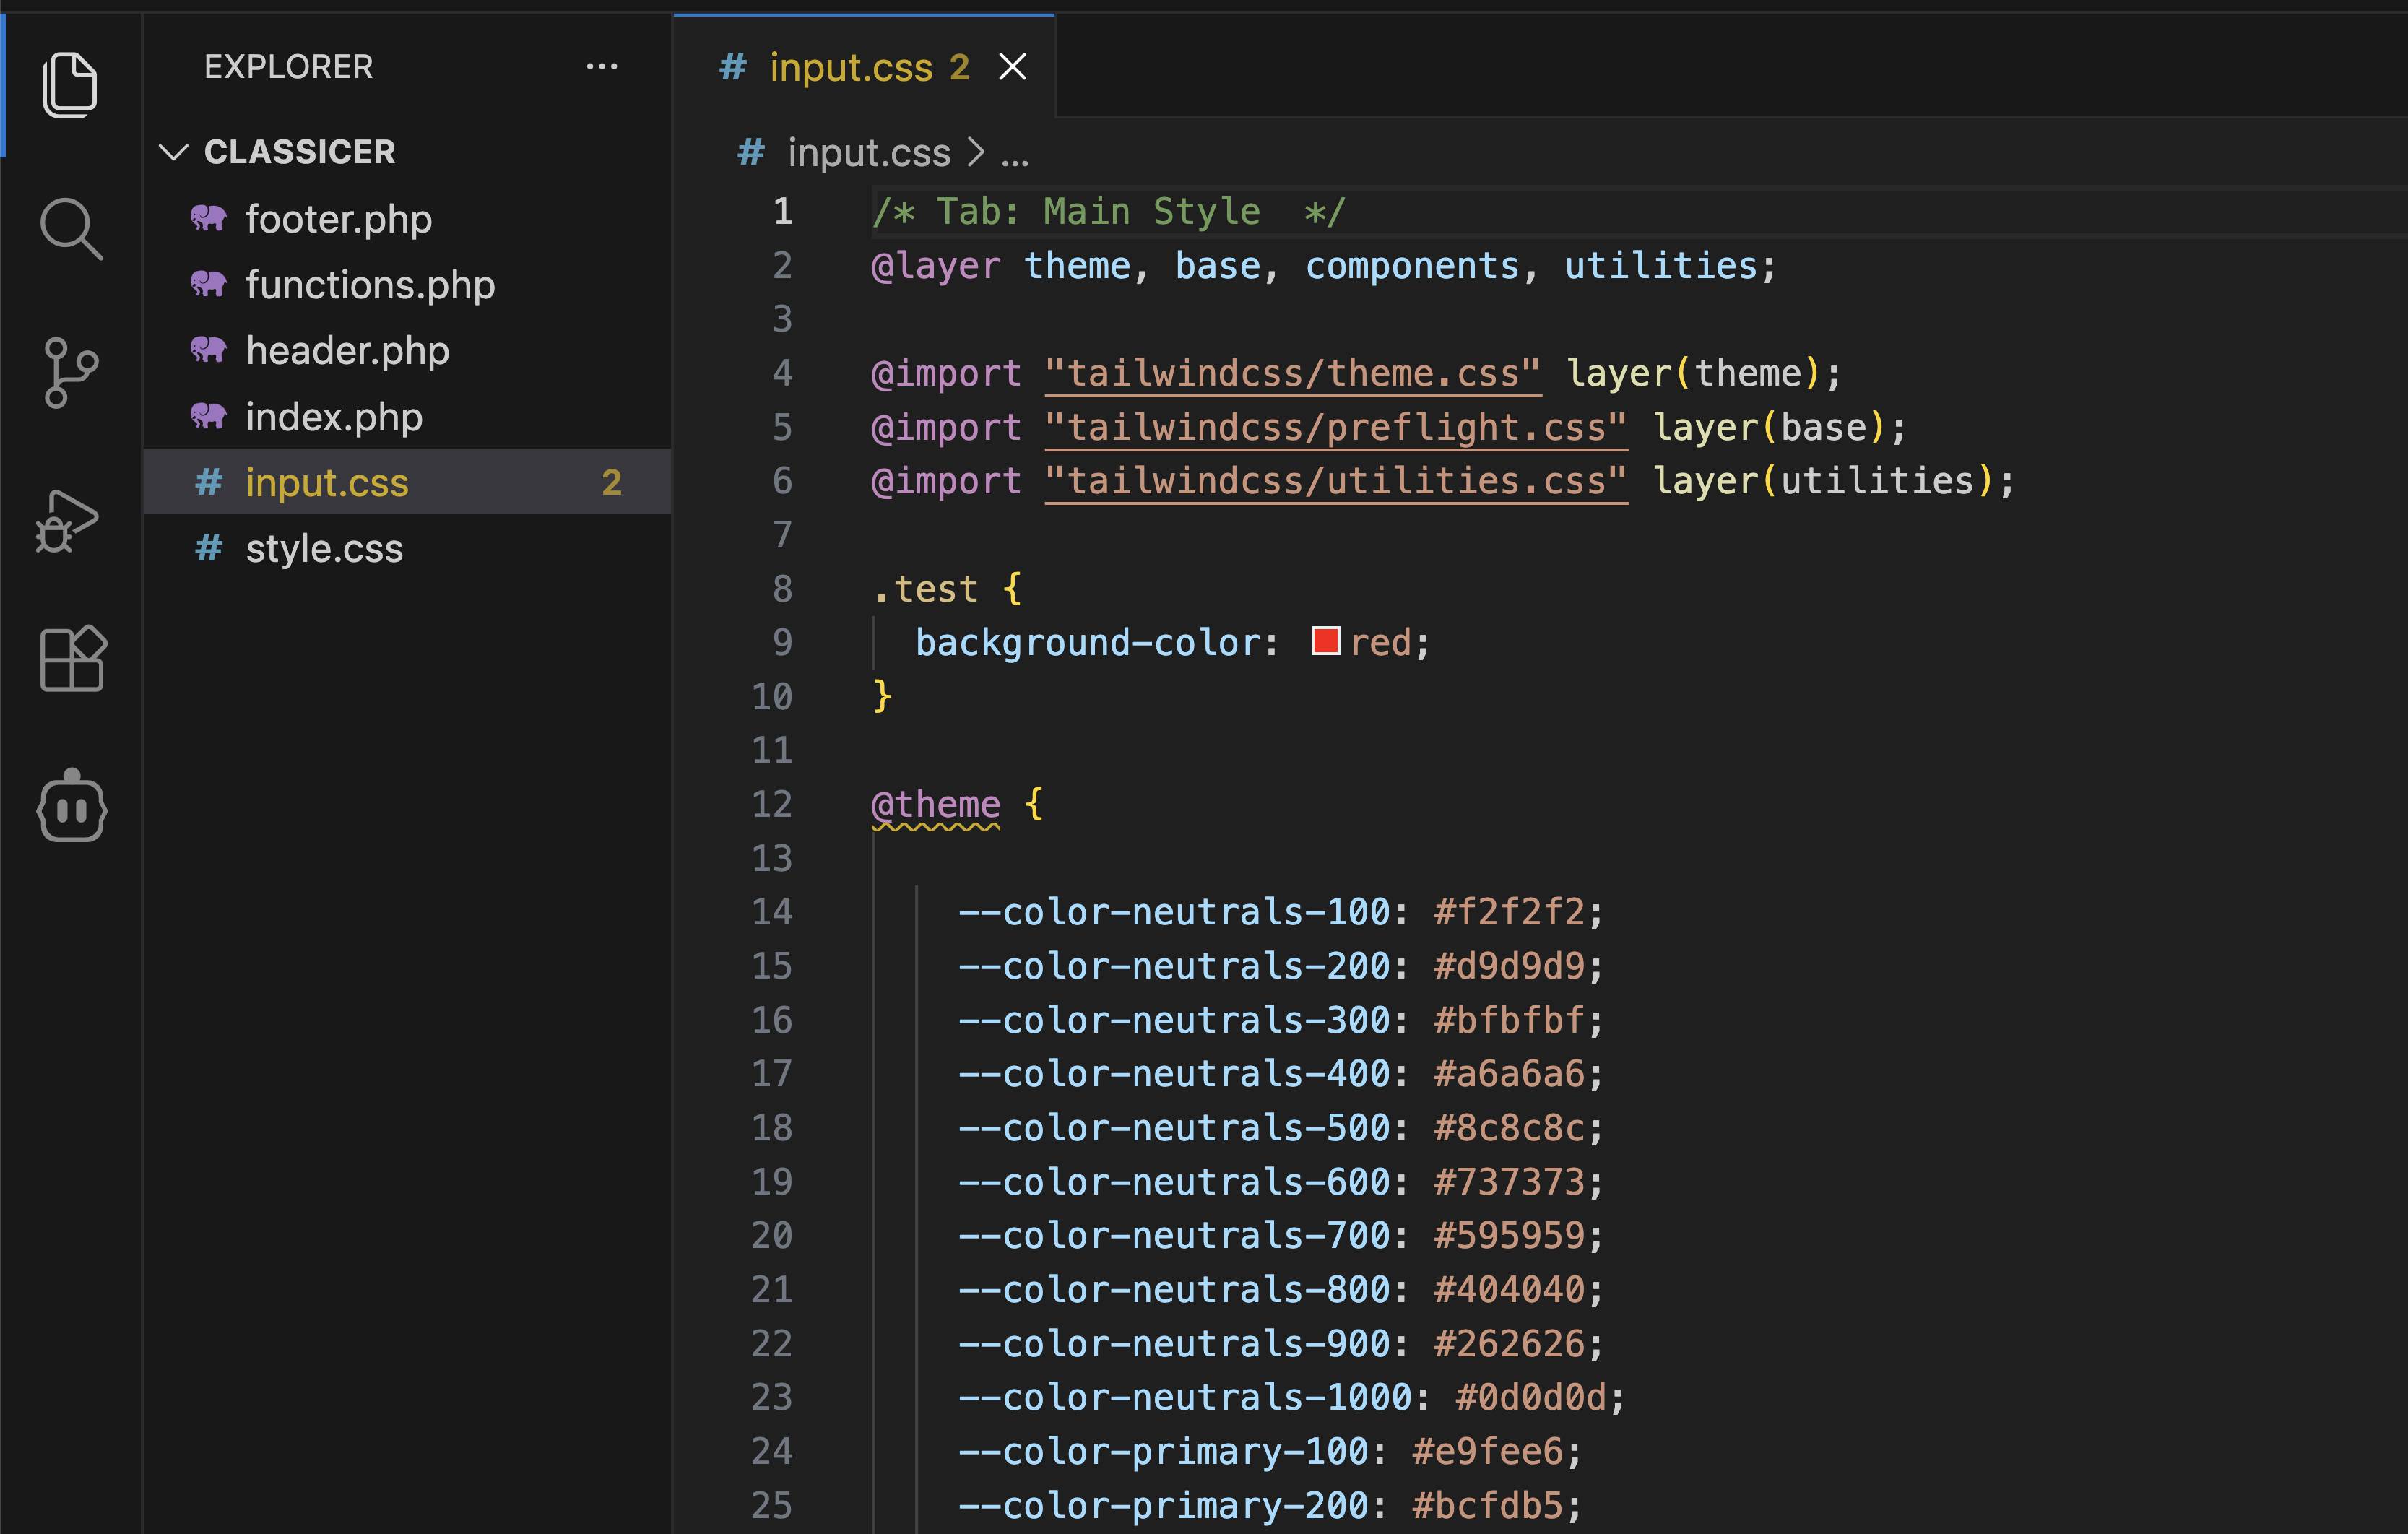This screenshot has height=1534, width=2408.
Task: Click the closing brace on line 10
Action: 882,696
